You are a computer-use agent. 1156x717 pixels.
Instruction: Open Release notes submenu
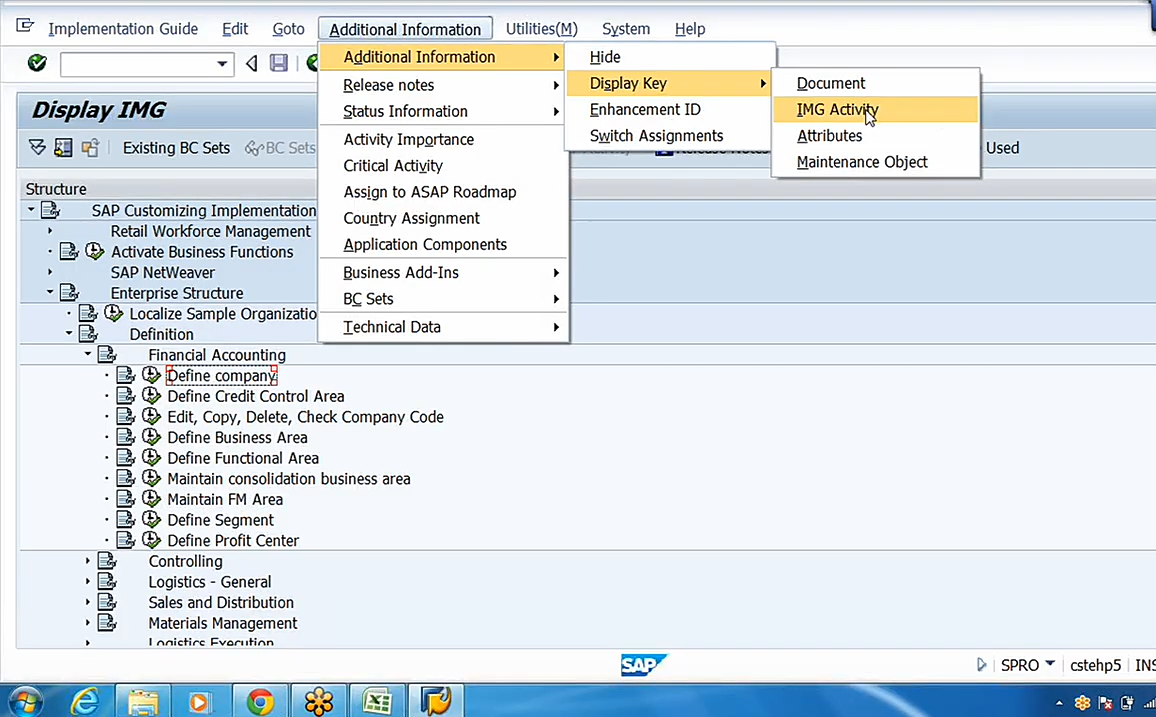tap(443, 85)
